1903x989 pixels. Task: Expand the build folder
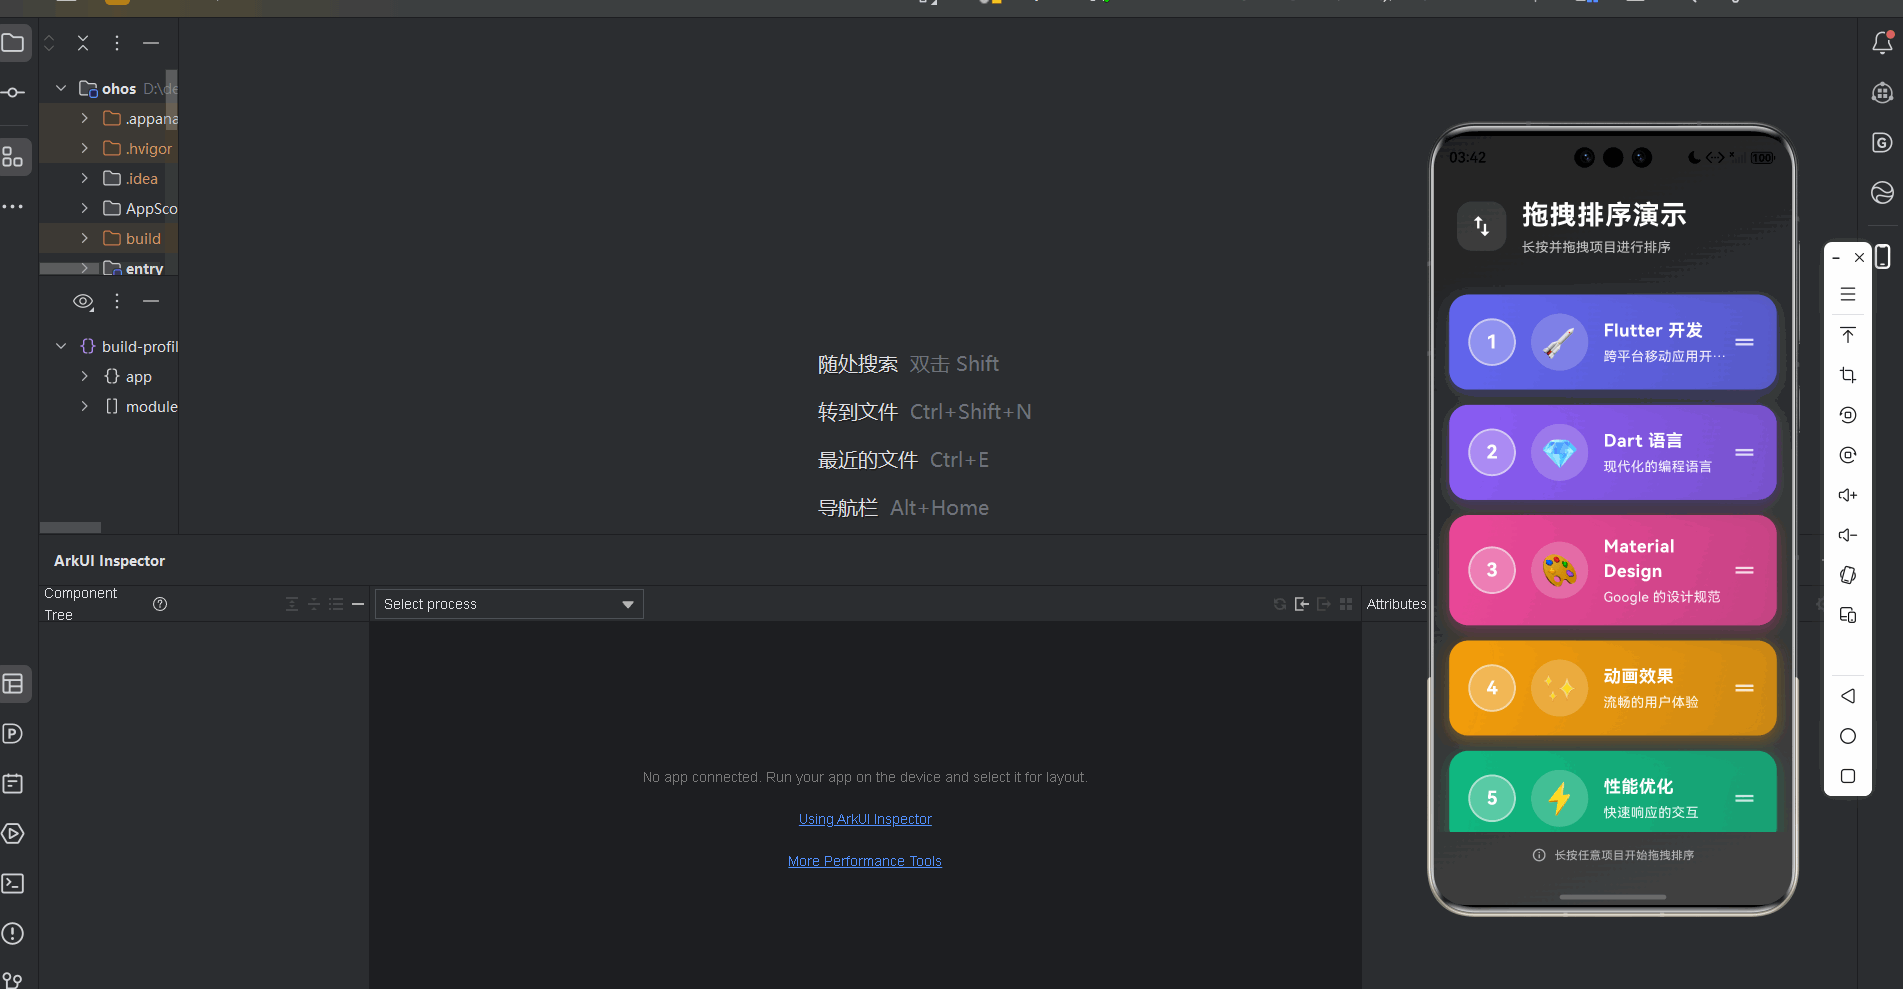tap(85, 238)
